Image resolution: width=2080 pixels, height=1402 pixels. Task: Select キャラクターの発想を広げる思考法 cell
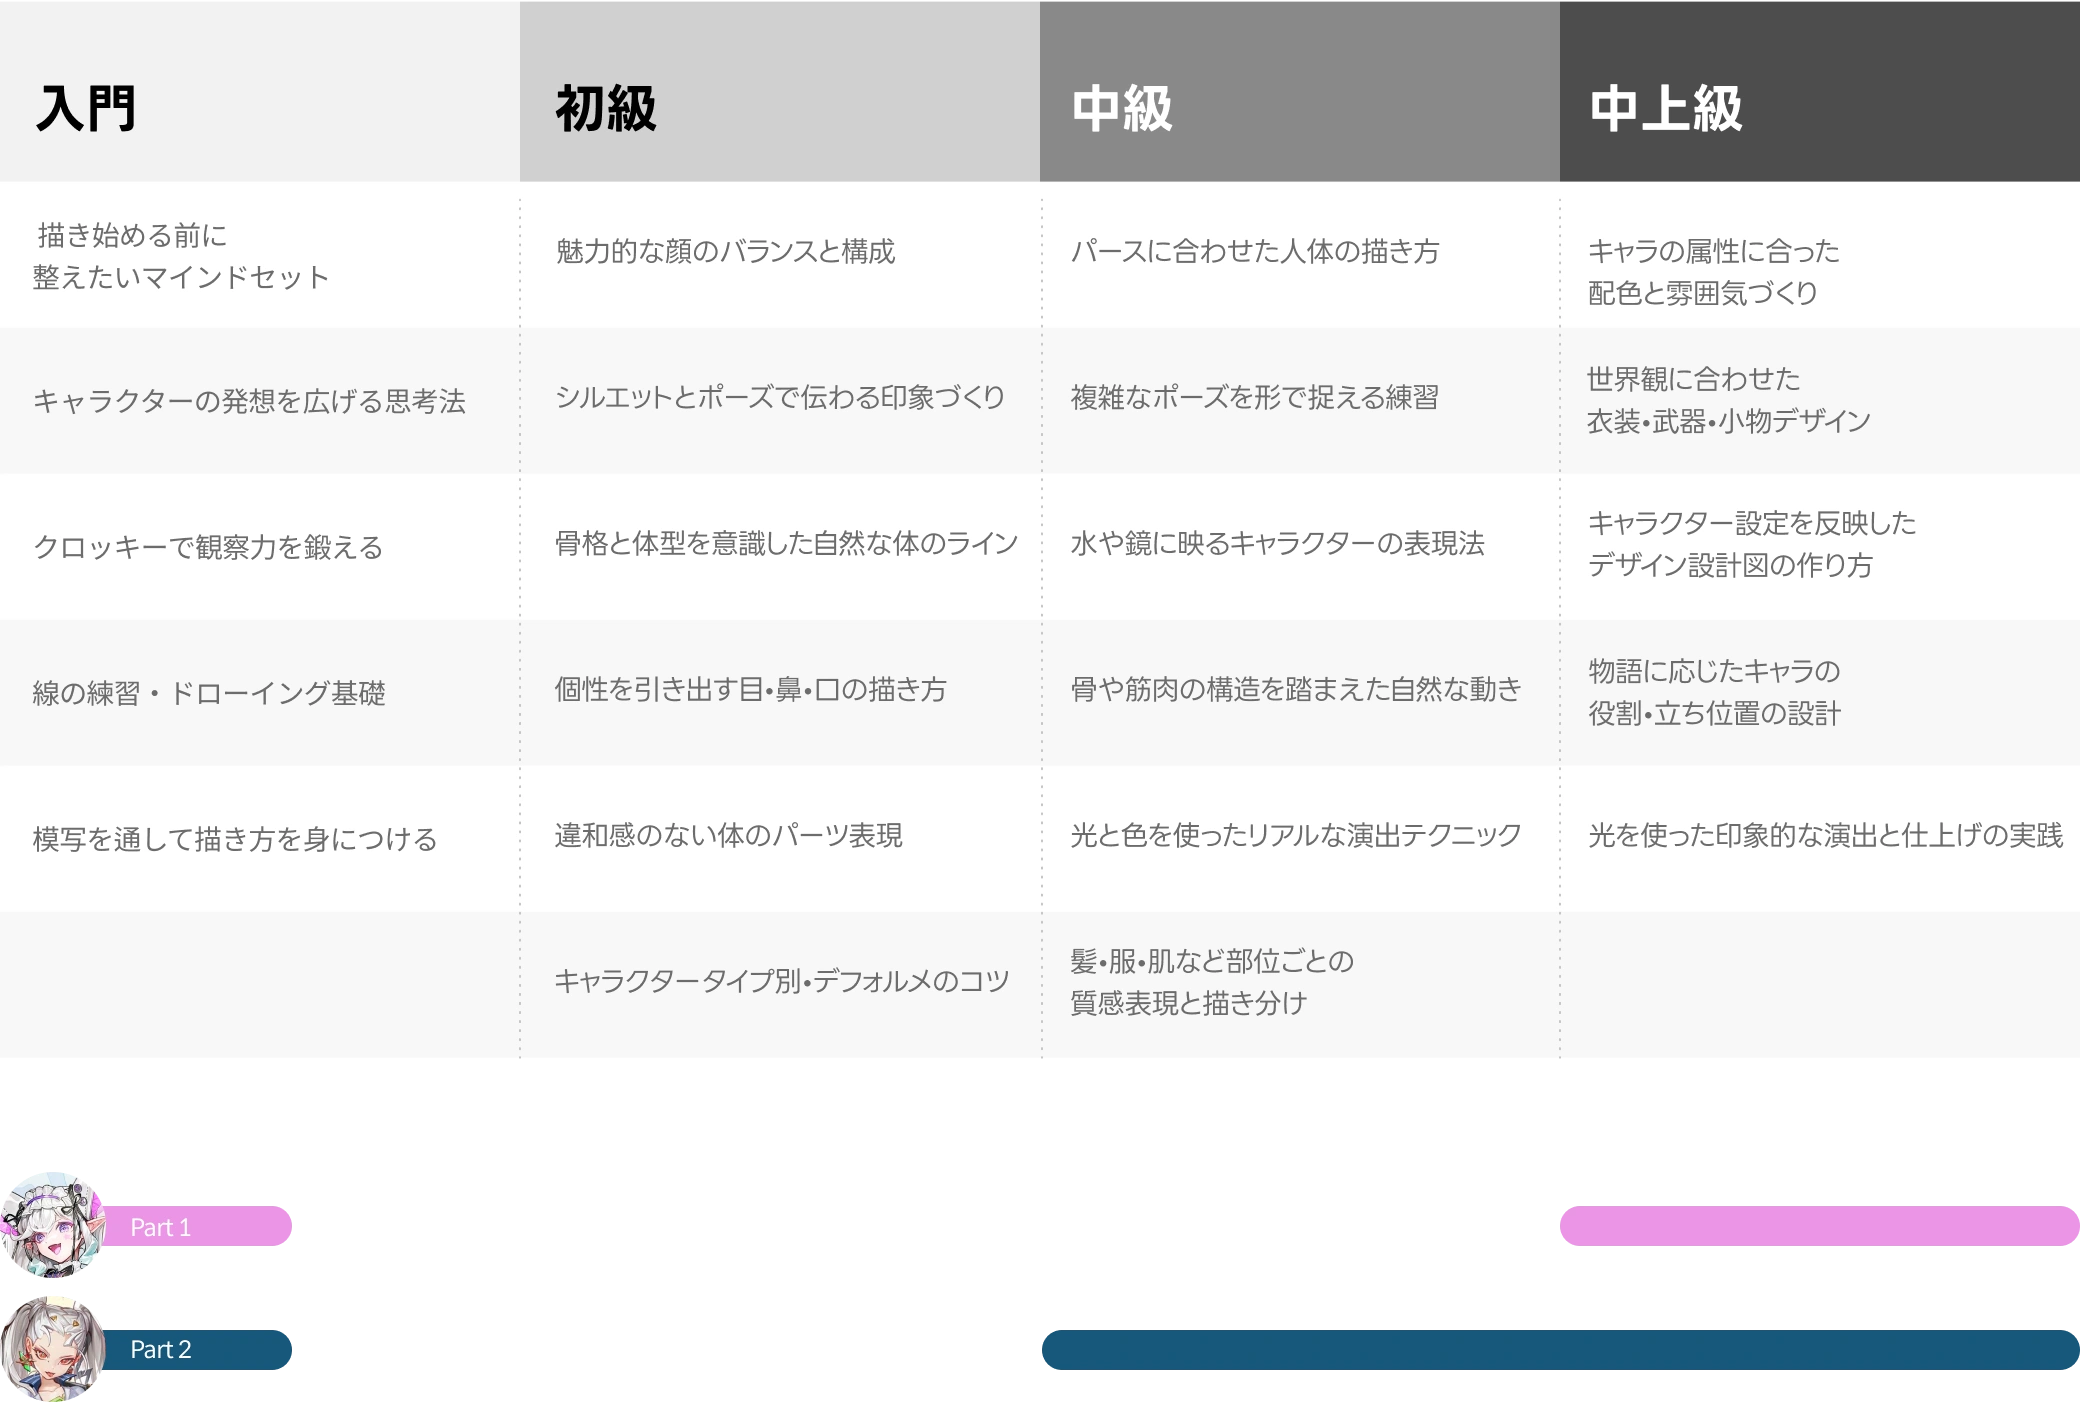click(x=260, y=401)
